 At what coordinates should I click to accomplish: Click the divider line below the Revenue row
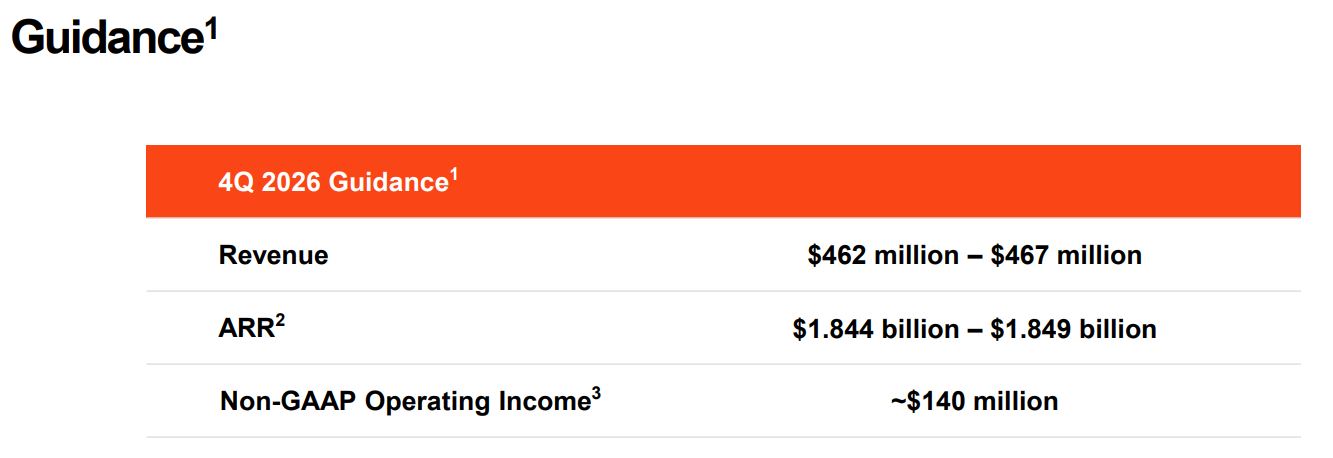pos(723,291)
